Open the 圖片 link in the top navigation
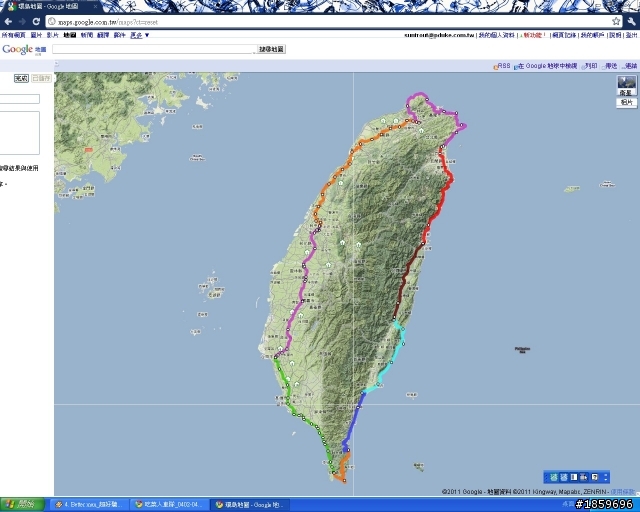 (x=36, y=35)
